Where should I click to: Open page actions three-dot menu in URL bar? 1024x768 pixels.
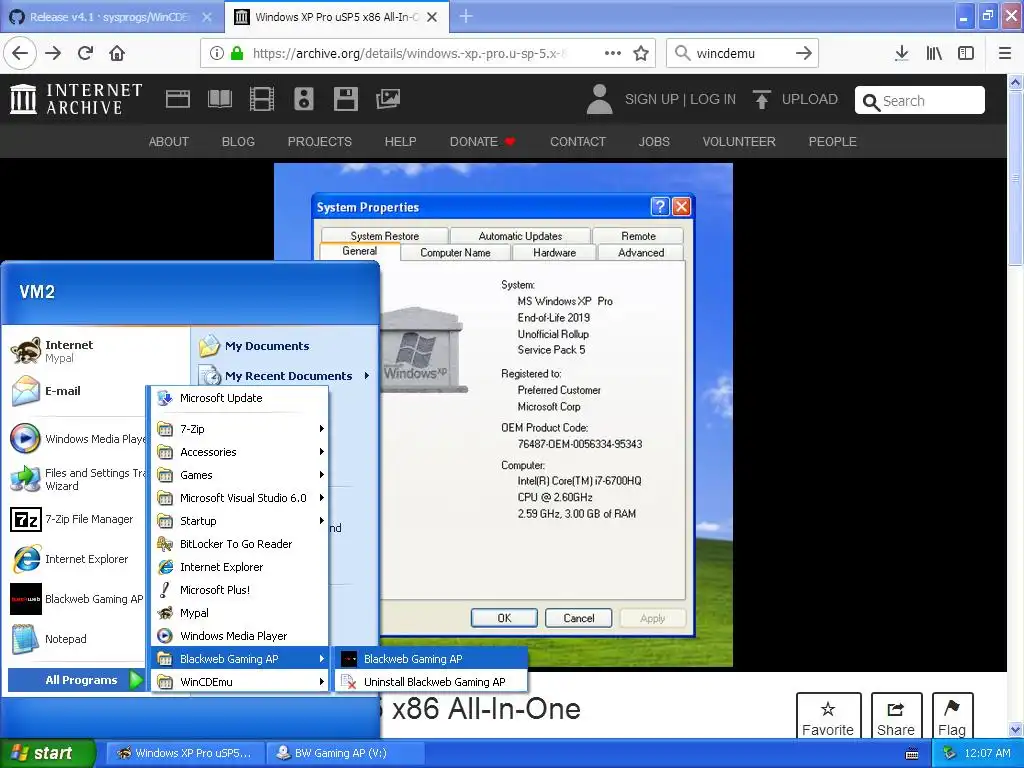[x=613, y=53]
